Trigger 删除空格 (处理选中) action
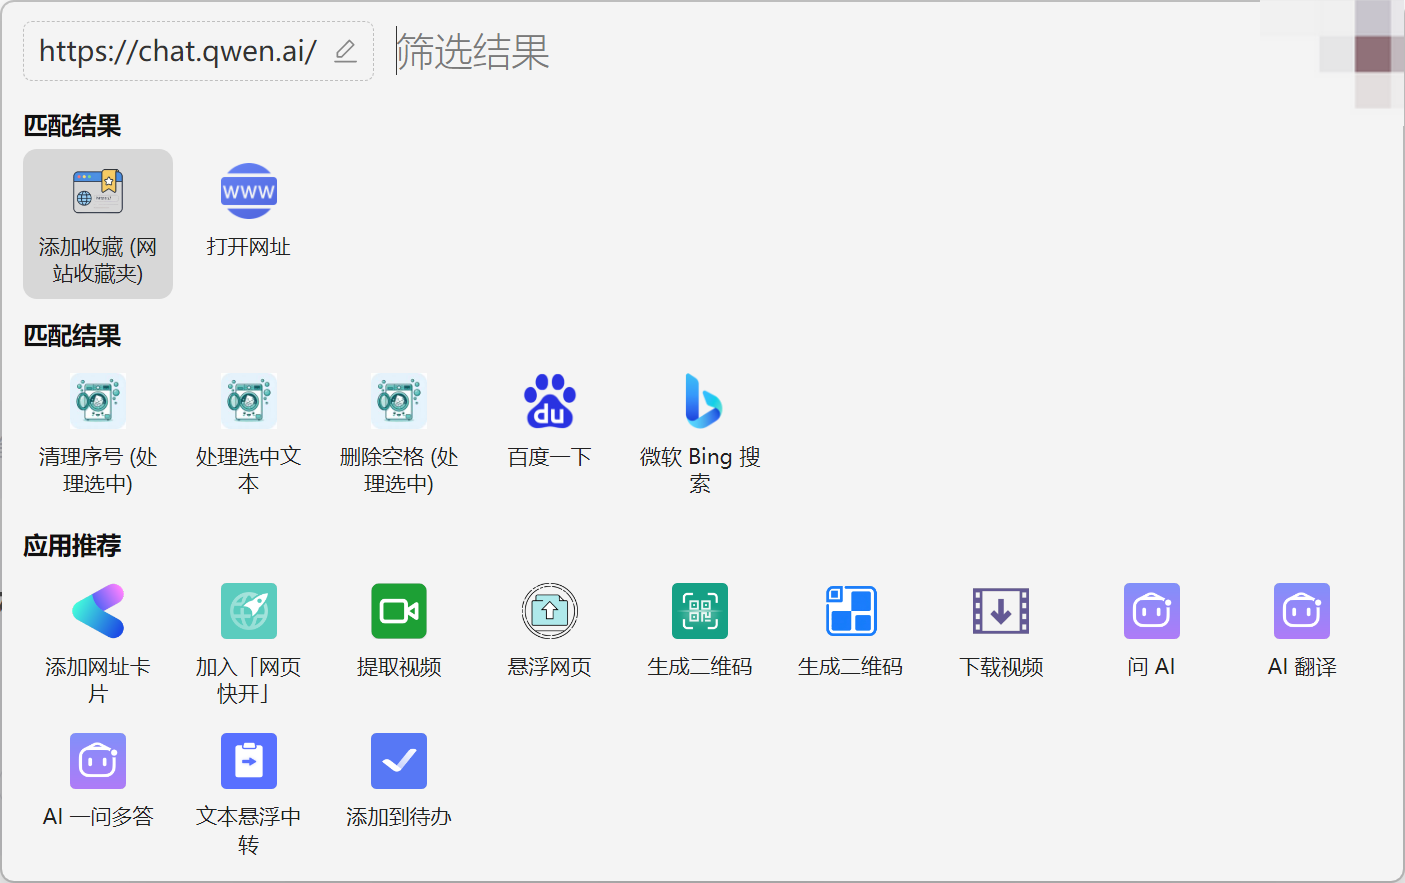Screen dimensions: 1405x883 coord(399,434)
